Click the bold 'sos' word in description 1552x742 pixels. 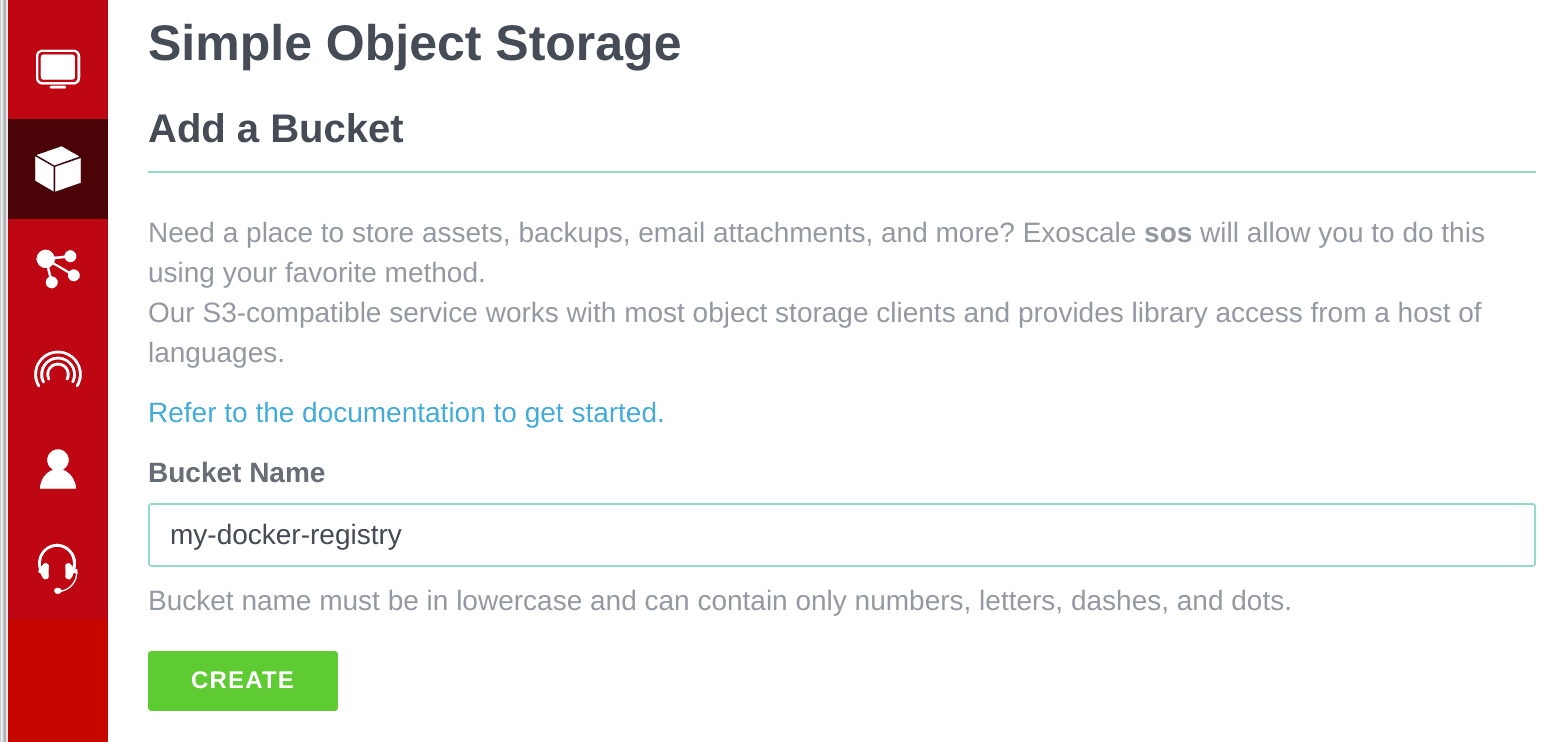coord(1167,233)
